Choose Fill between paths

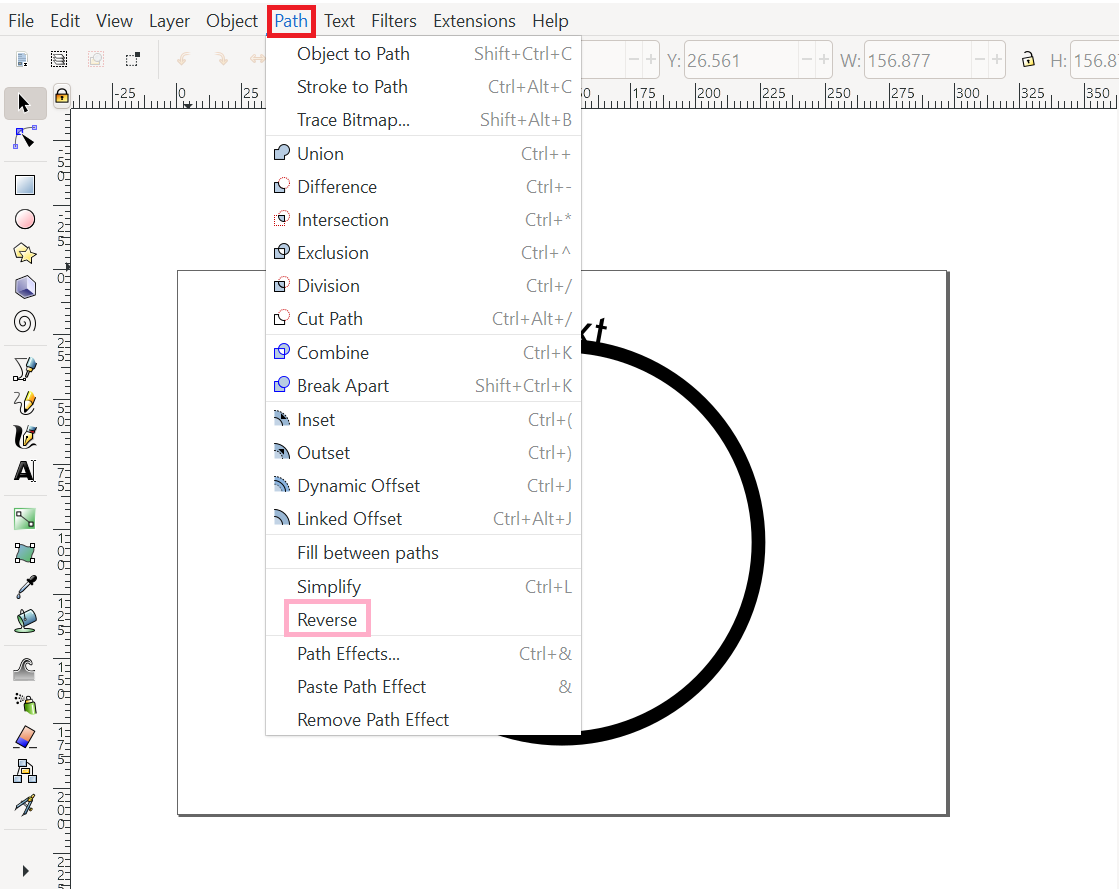[x=424, y=552]
